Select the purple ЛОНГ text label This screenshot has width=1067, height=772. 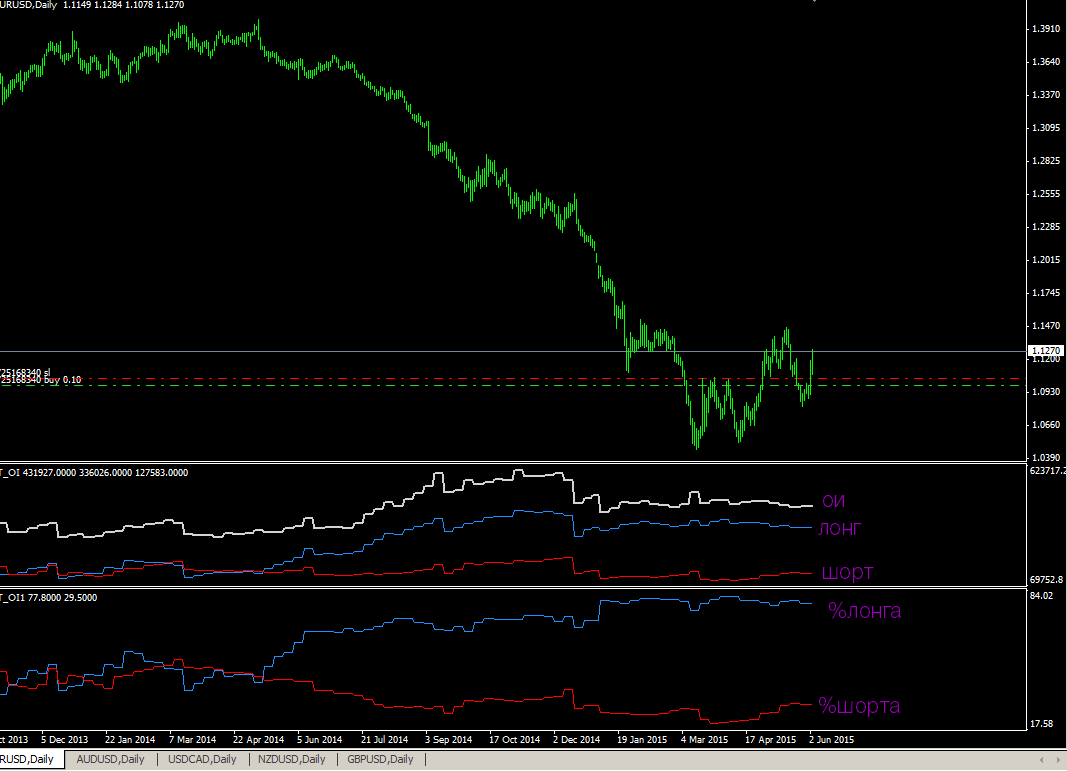(840, 529)
